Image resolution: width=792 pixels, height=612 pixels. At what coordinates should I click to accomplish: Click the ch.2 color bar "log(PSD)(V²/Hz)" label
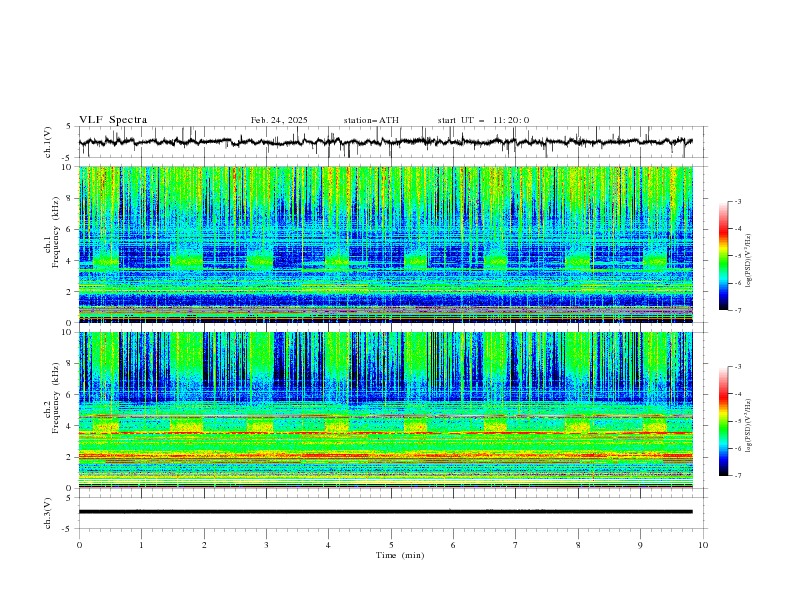[749, 426]
